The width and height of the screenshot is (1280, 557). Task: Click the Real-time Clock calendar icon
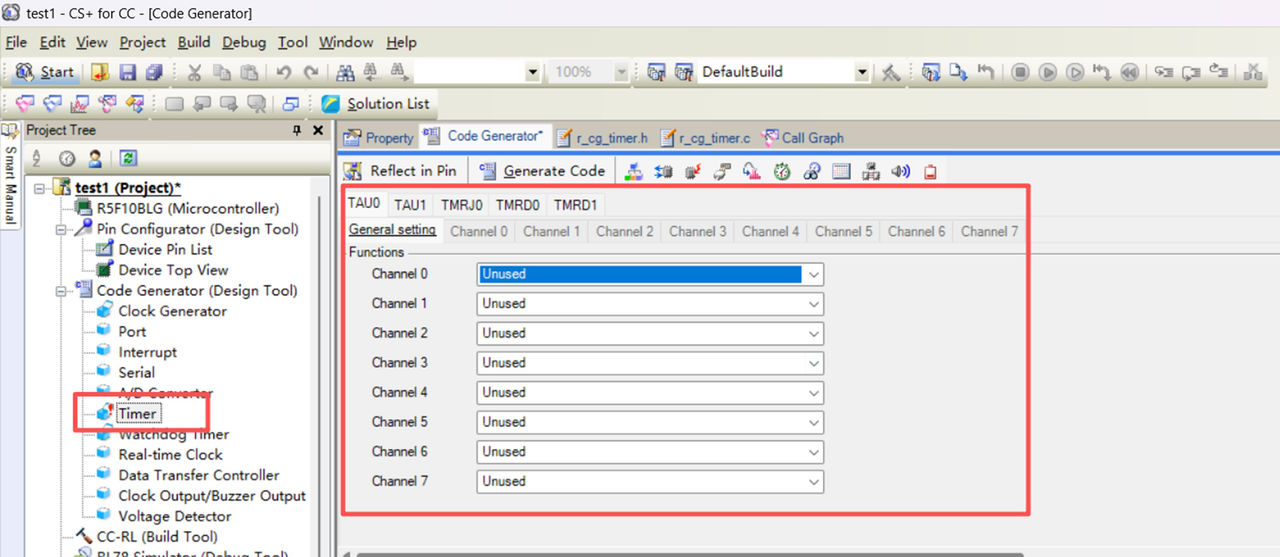tap(841, 171)
